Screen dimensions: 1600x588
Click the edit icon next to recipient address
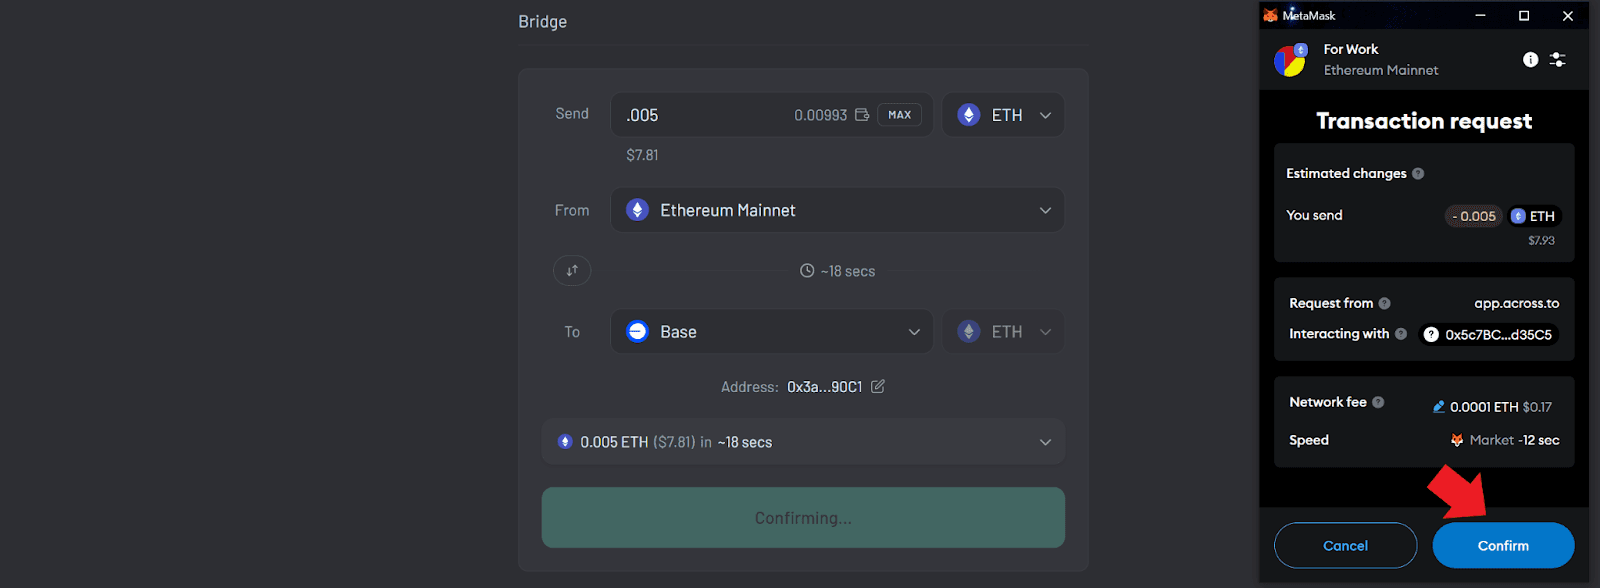(x=877, y=386)
